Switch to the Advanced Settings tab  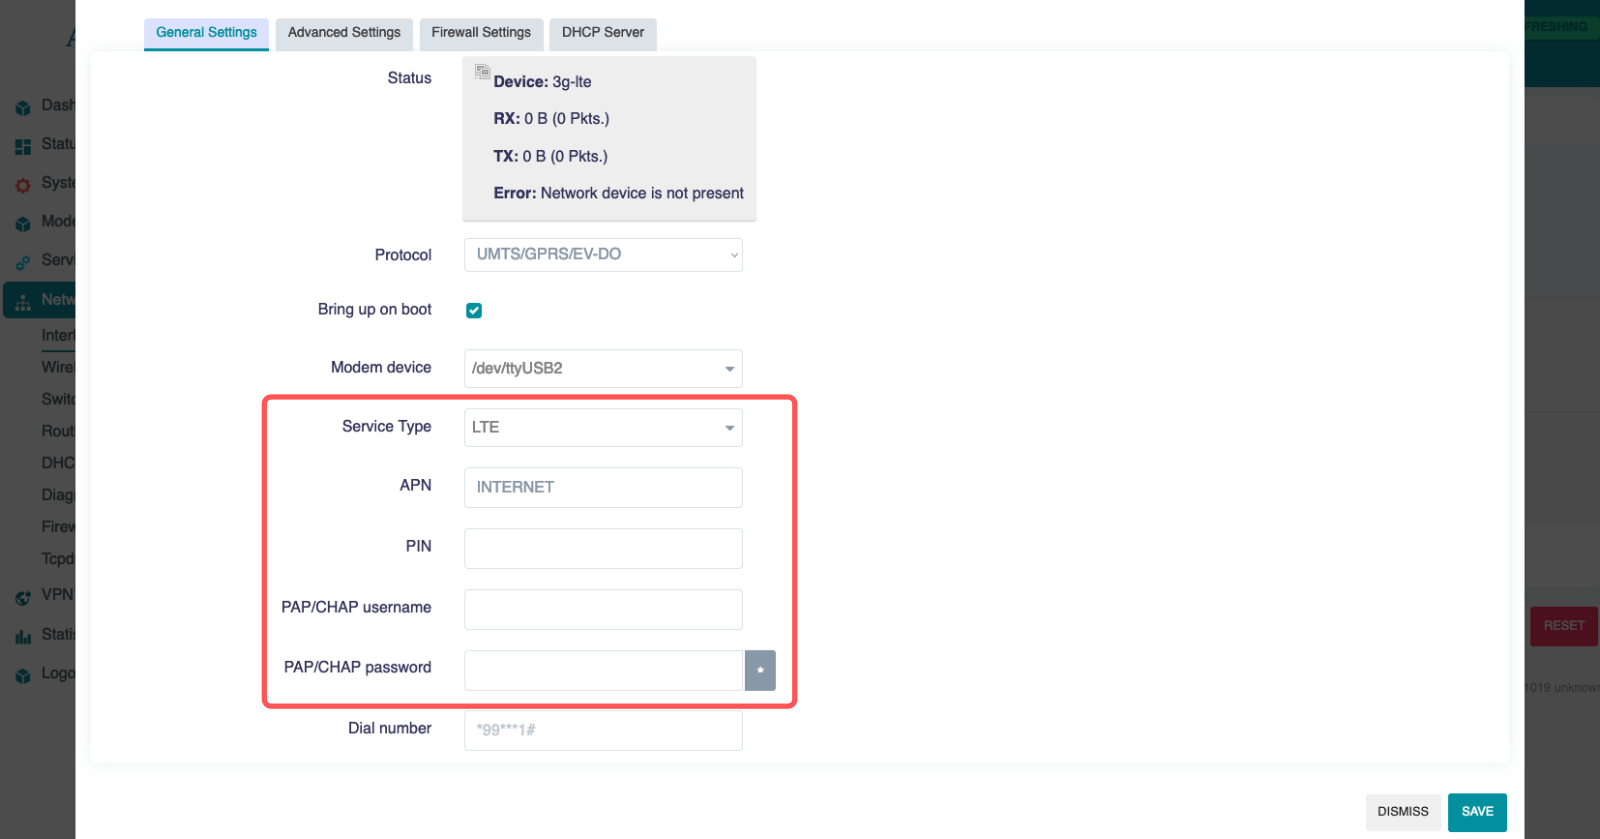(344, 33)
